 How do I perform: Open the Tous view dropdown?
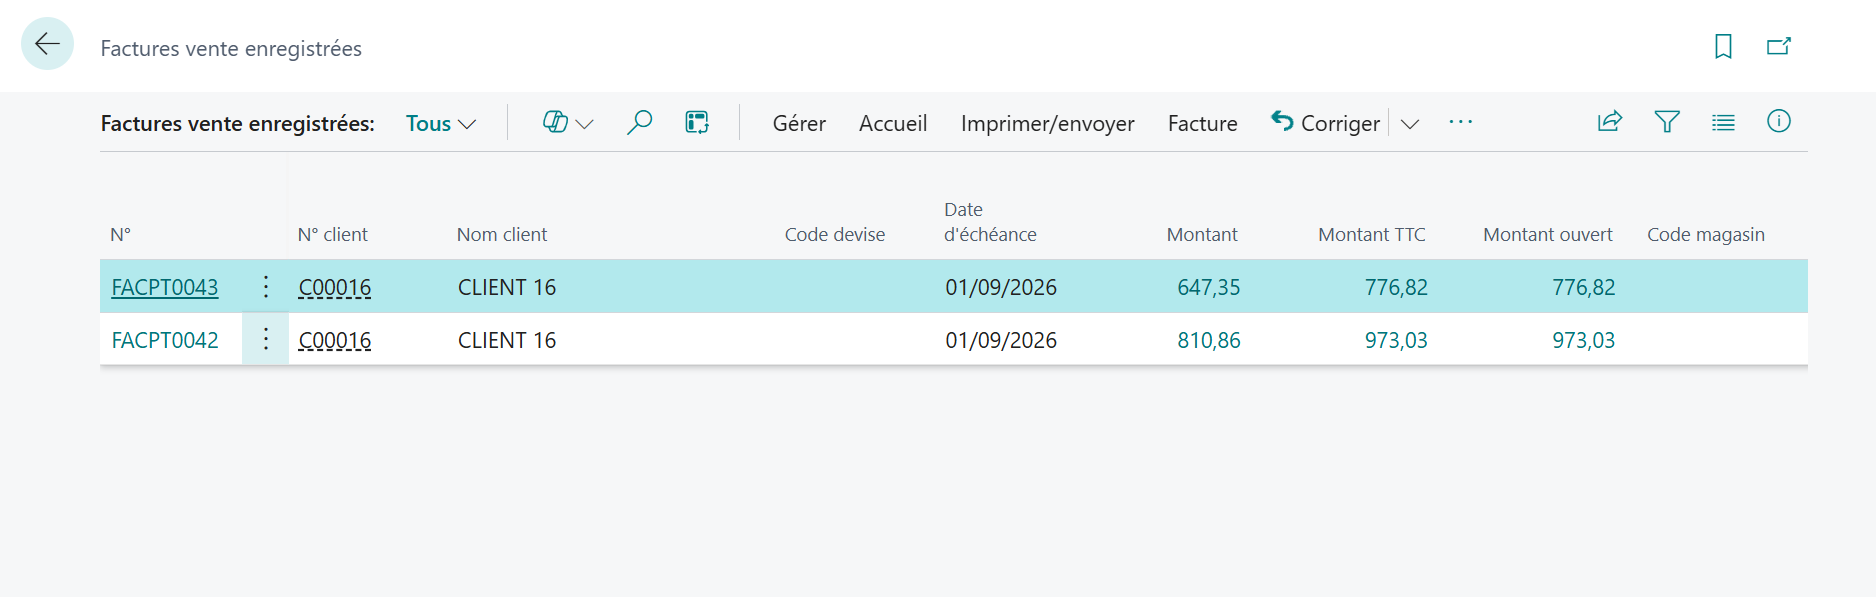tap(440, 124)
